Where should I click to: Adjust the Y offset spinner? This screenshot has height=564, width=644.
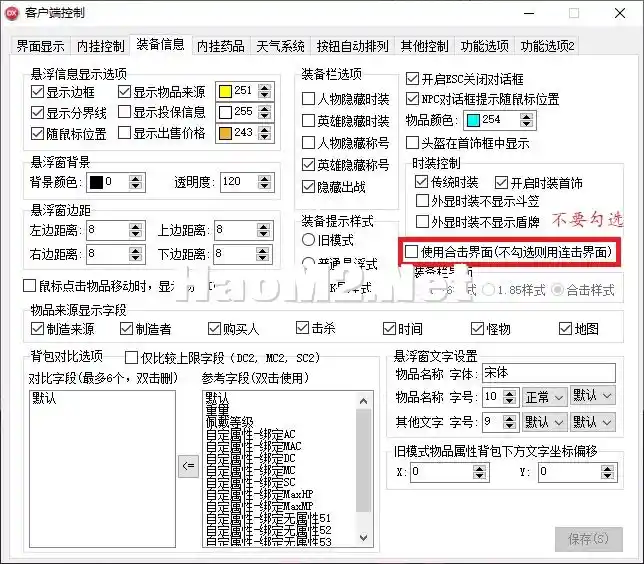[x=607, y=472]
